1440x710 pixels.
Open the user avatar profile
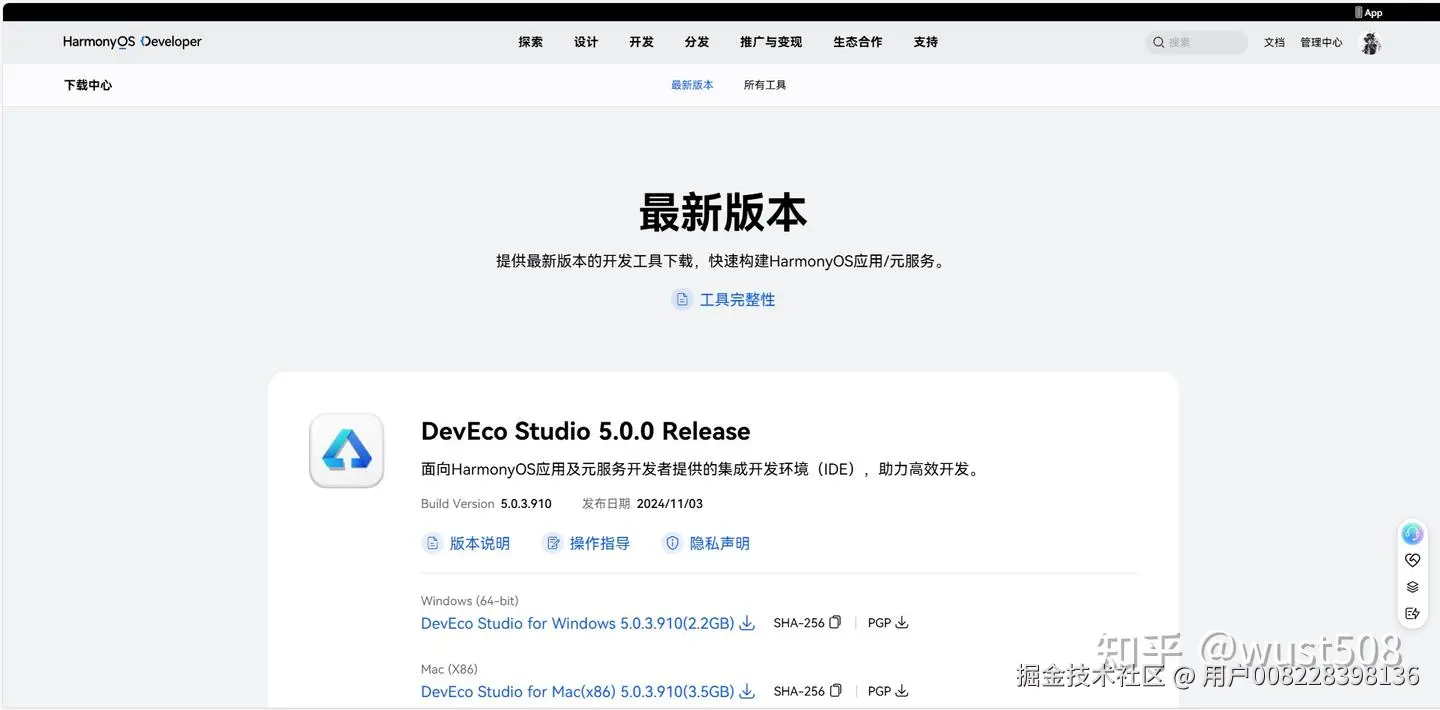click(1371, 42)
